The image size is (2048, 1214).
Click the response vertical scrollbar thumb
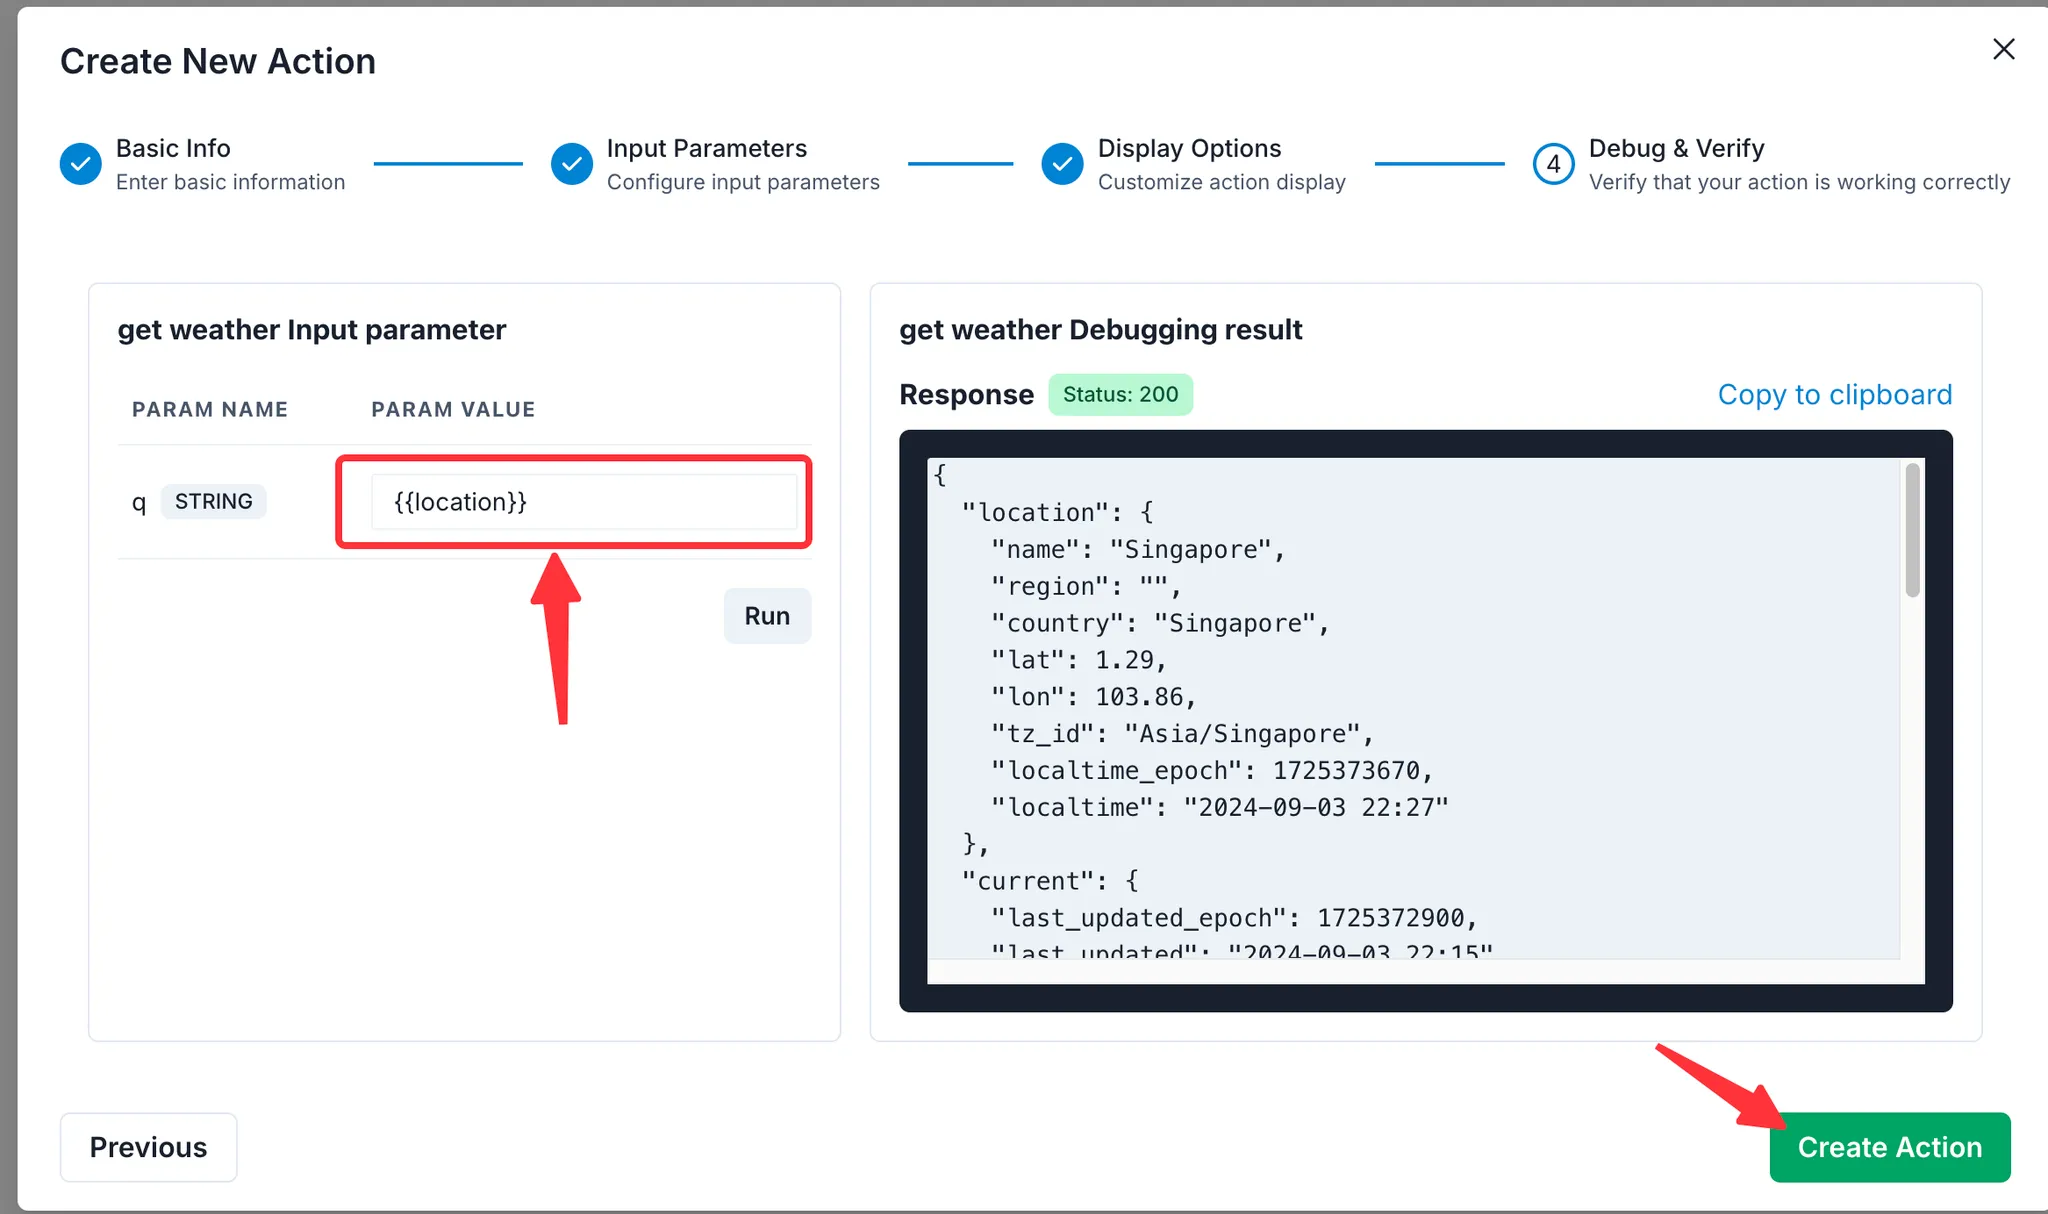[x=1912, y=530]
